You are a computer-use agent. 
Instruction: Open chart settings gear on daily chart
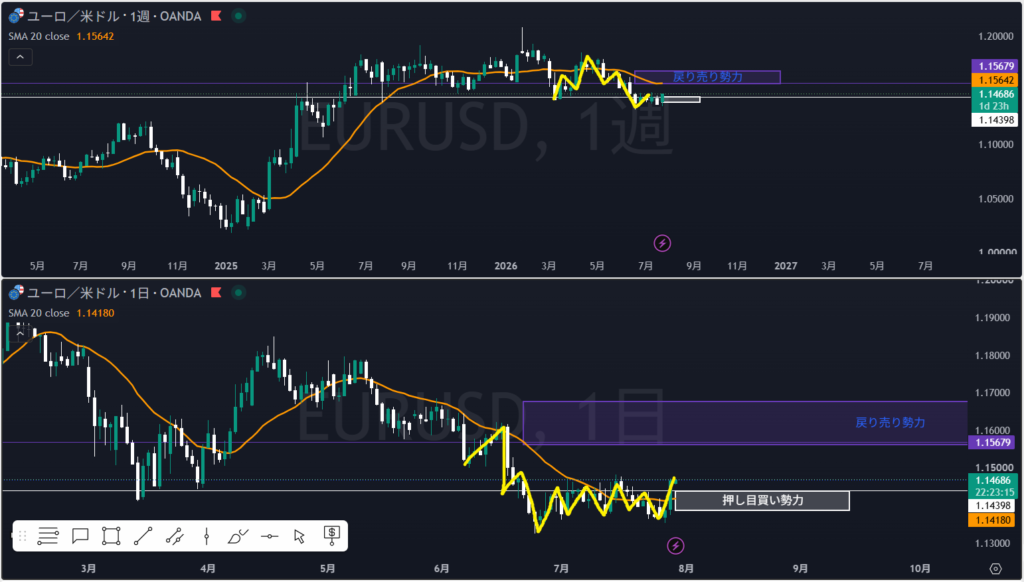tap(995, 569)
